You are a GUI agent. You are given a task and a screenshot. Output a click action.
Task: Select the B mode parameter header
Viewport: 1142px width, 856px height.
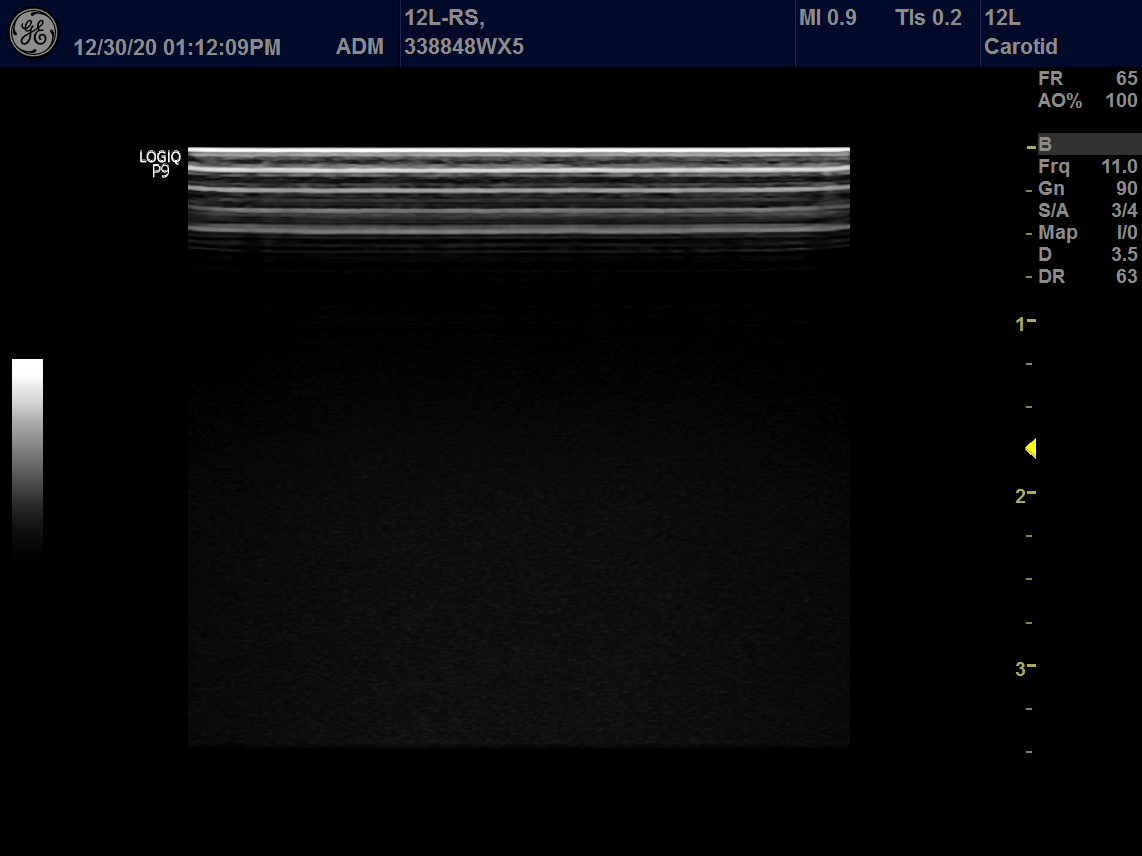1088,144
